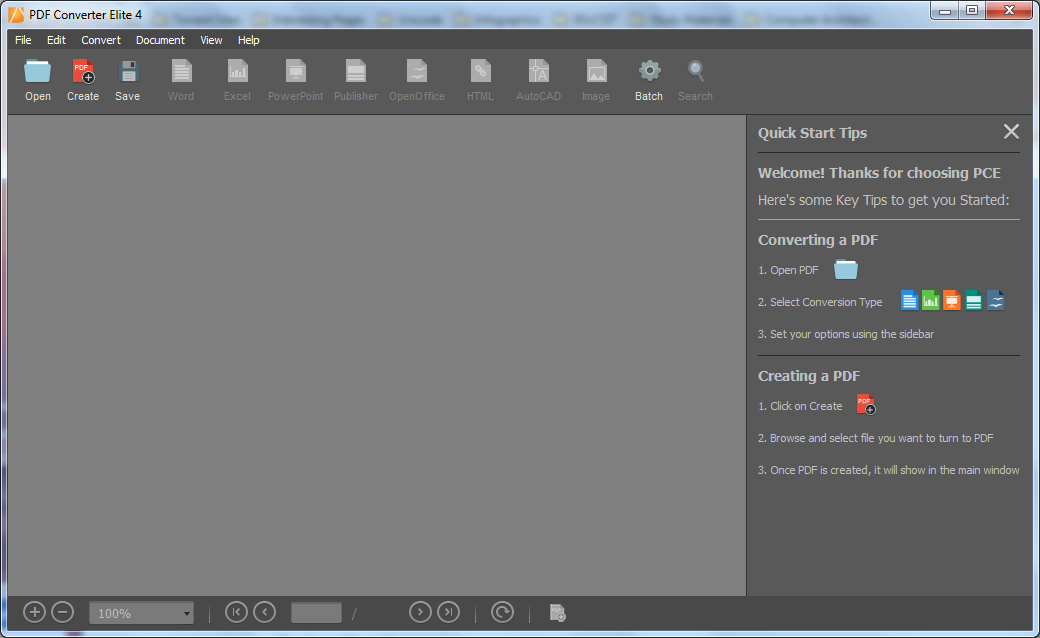Choose the HTML conversion icon
1040x638 pixels.
(x=480, y=72)
